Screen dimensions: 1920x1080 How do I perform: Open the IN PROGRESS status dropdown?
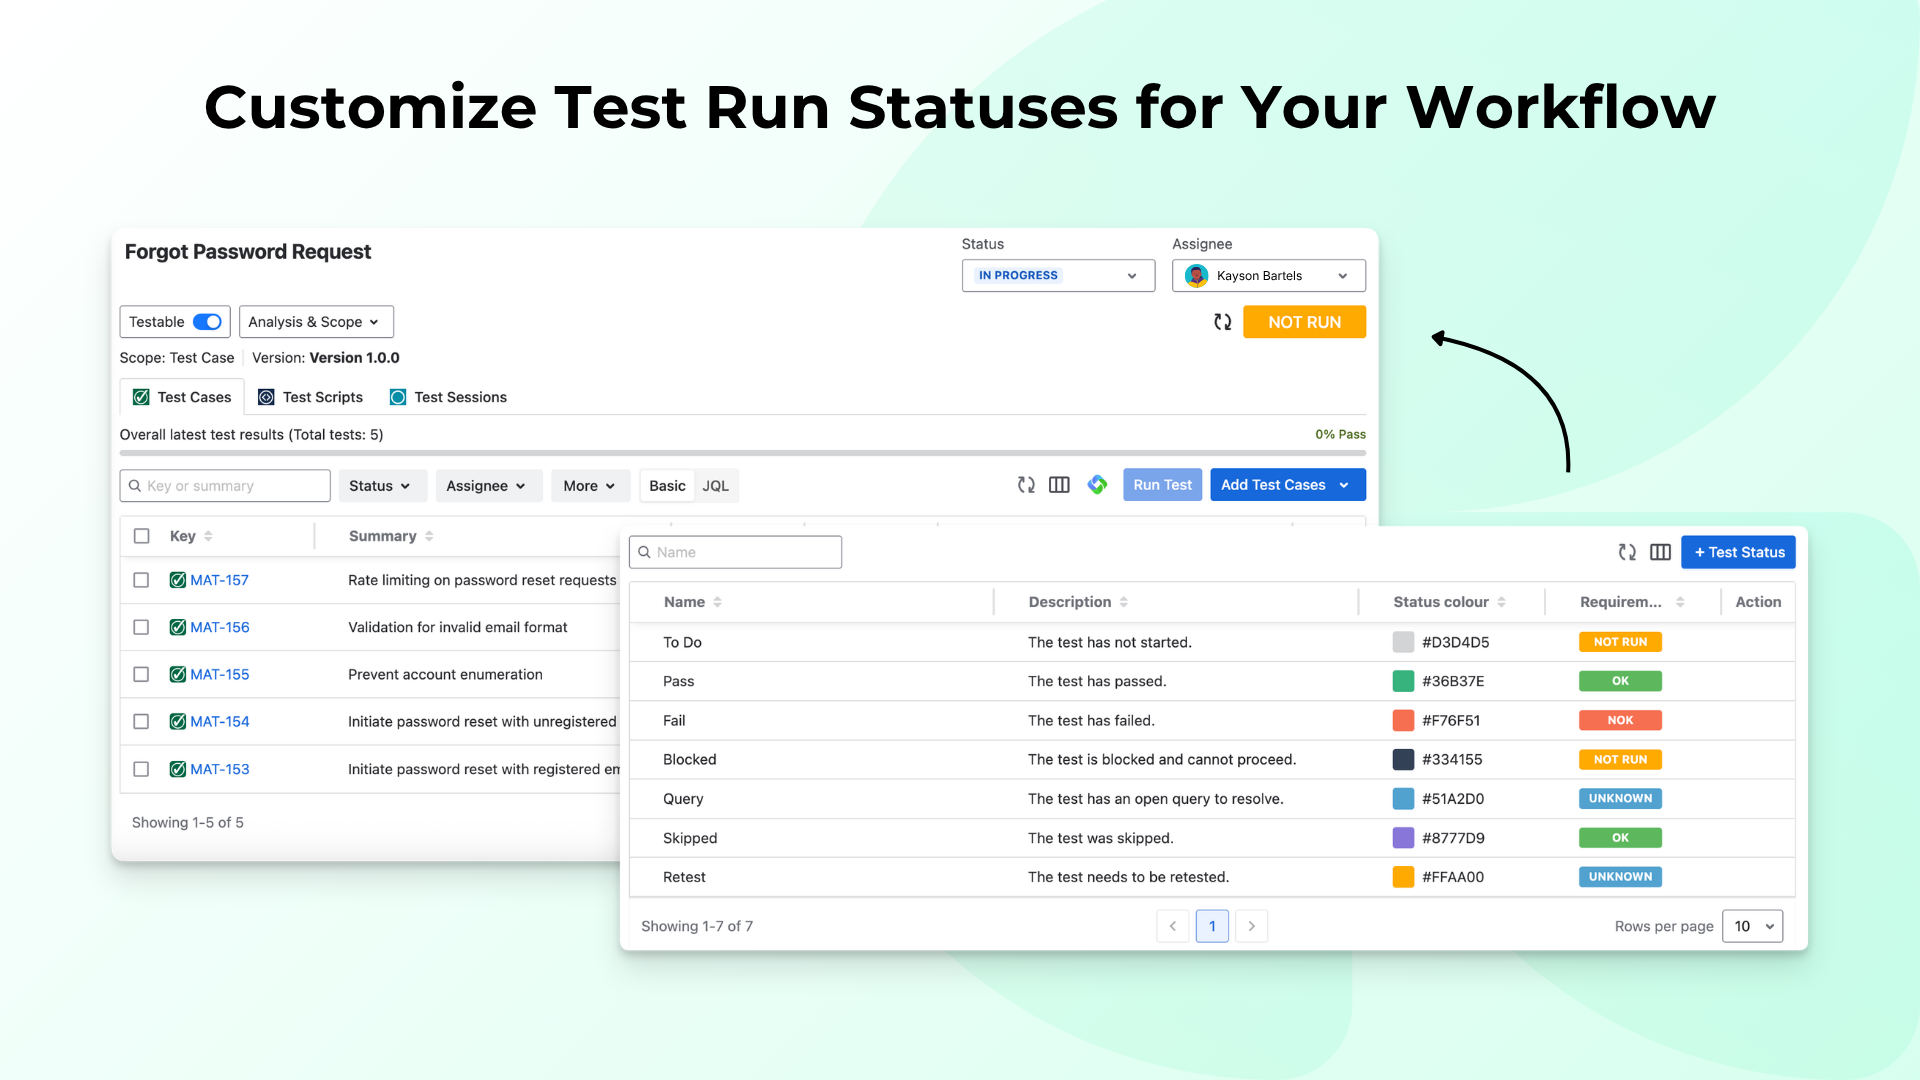pyautogui.click(x=1058, y=276)
